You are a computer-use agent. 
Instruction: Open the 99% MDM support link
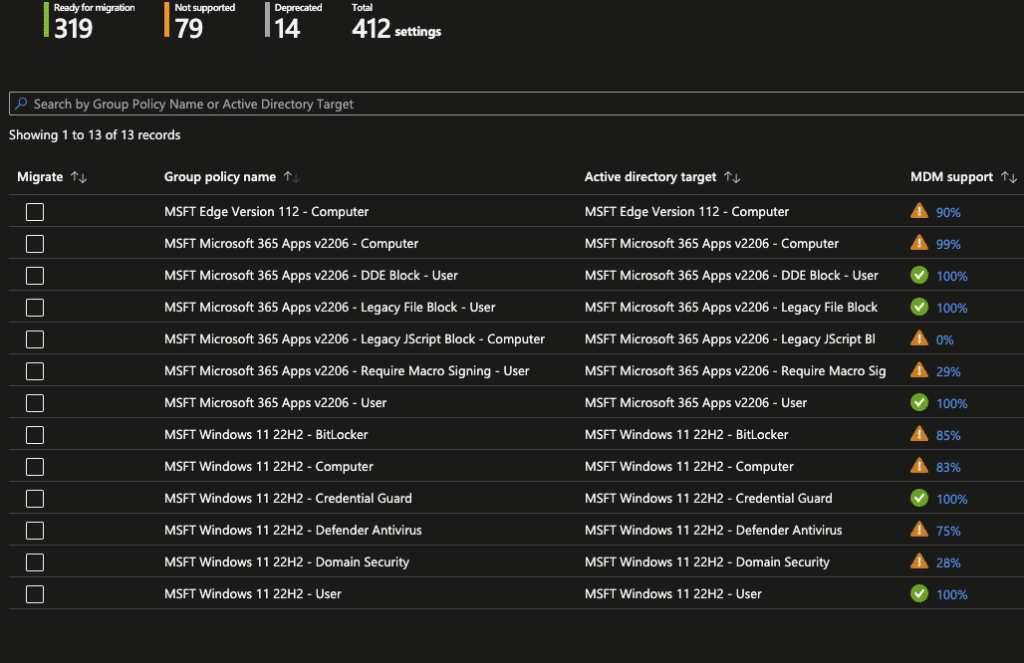point(948,244)
